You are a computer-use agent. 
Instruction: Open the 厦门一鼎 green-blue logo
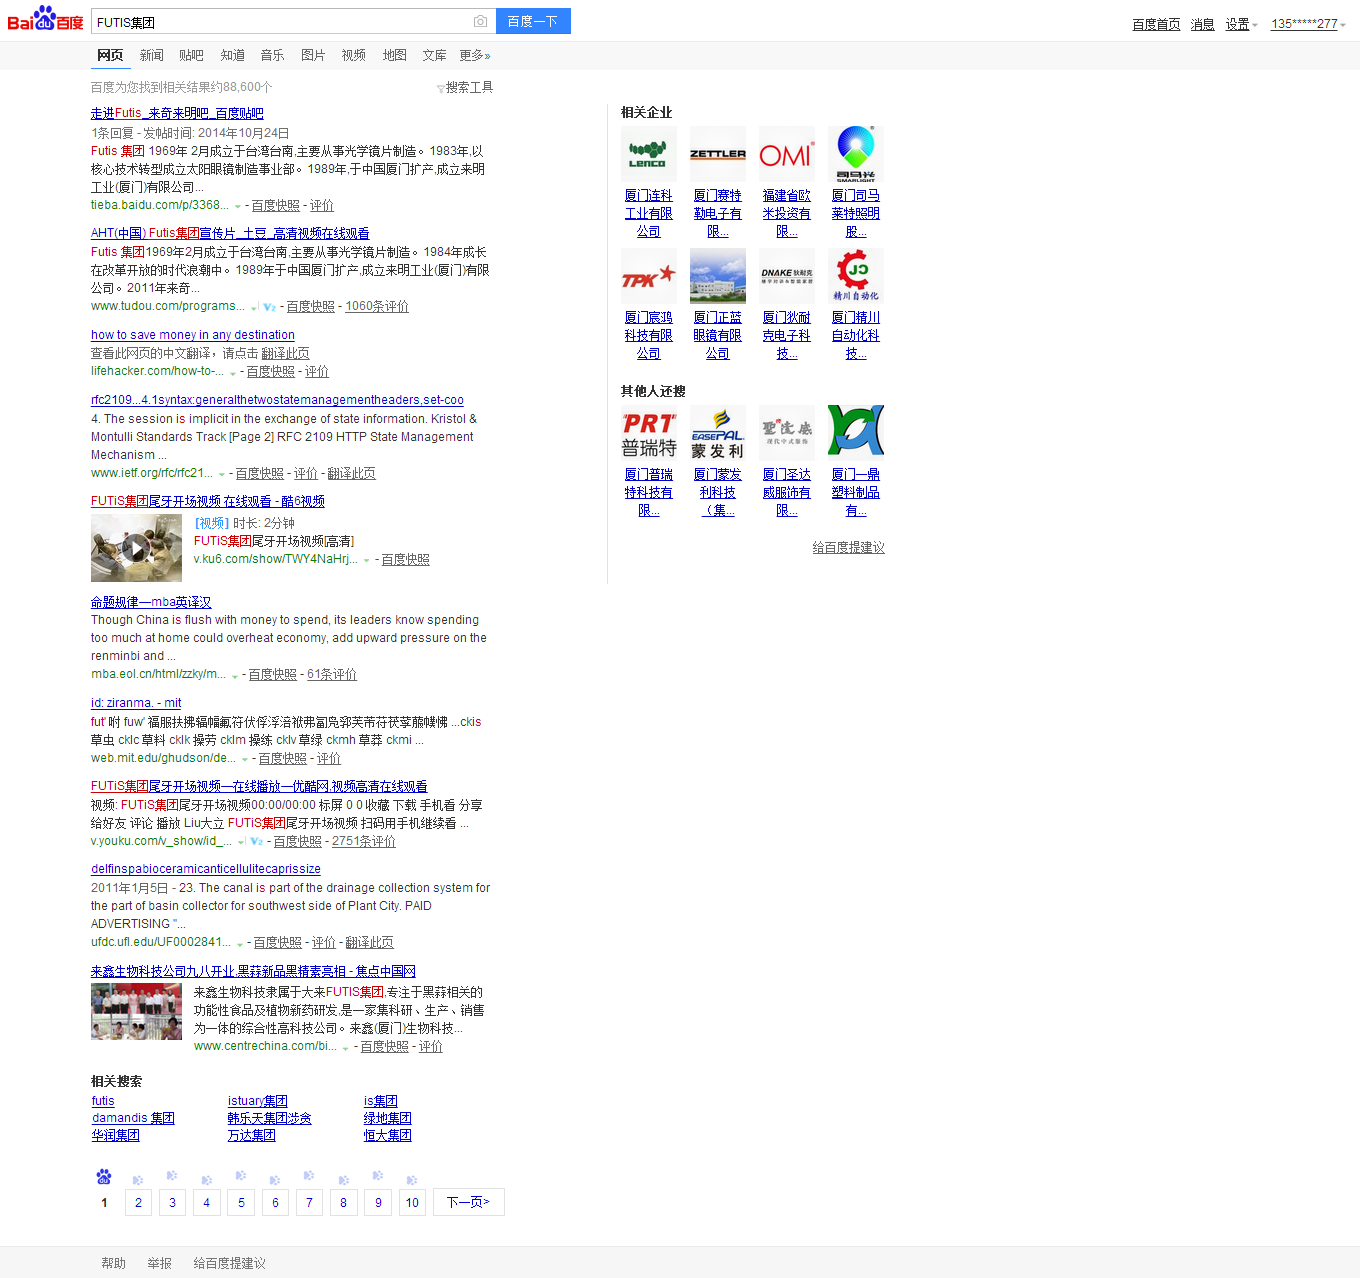[x=855, y=433]
